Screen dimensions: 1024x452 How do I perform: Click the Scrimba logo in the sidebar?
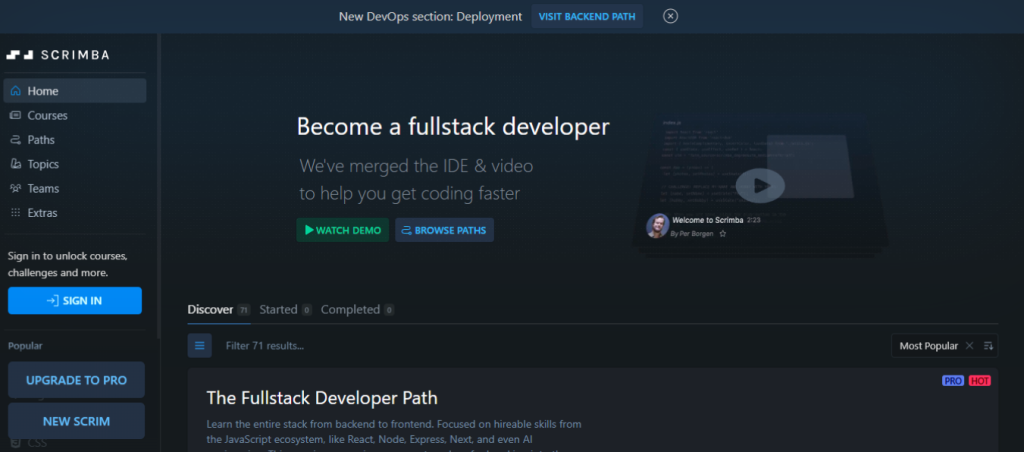[58, 54]
